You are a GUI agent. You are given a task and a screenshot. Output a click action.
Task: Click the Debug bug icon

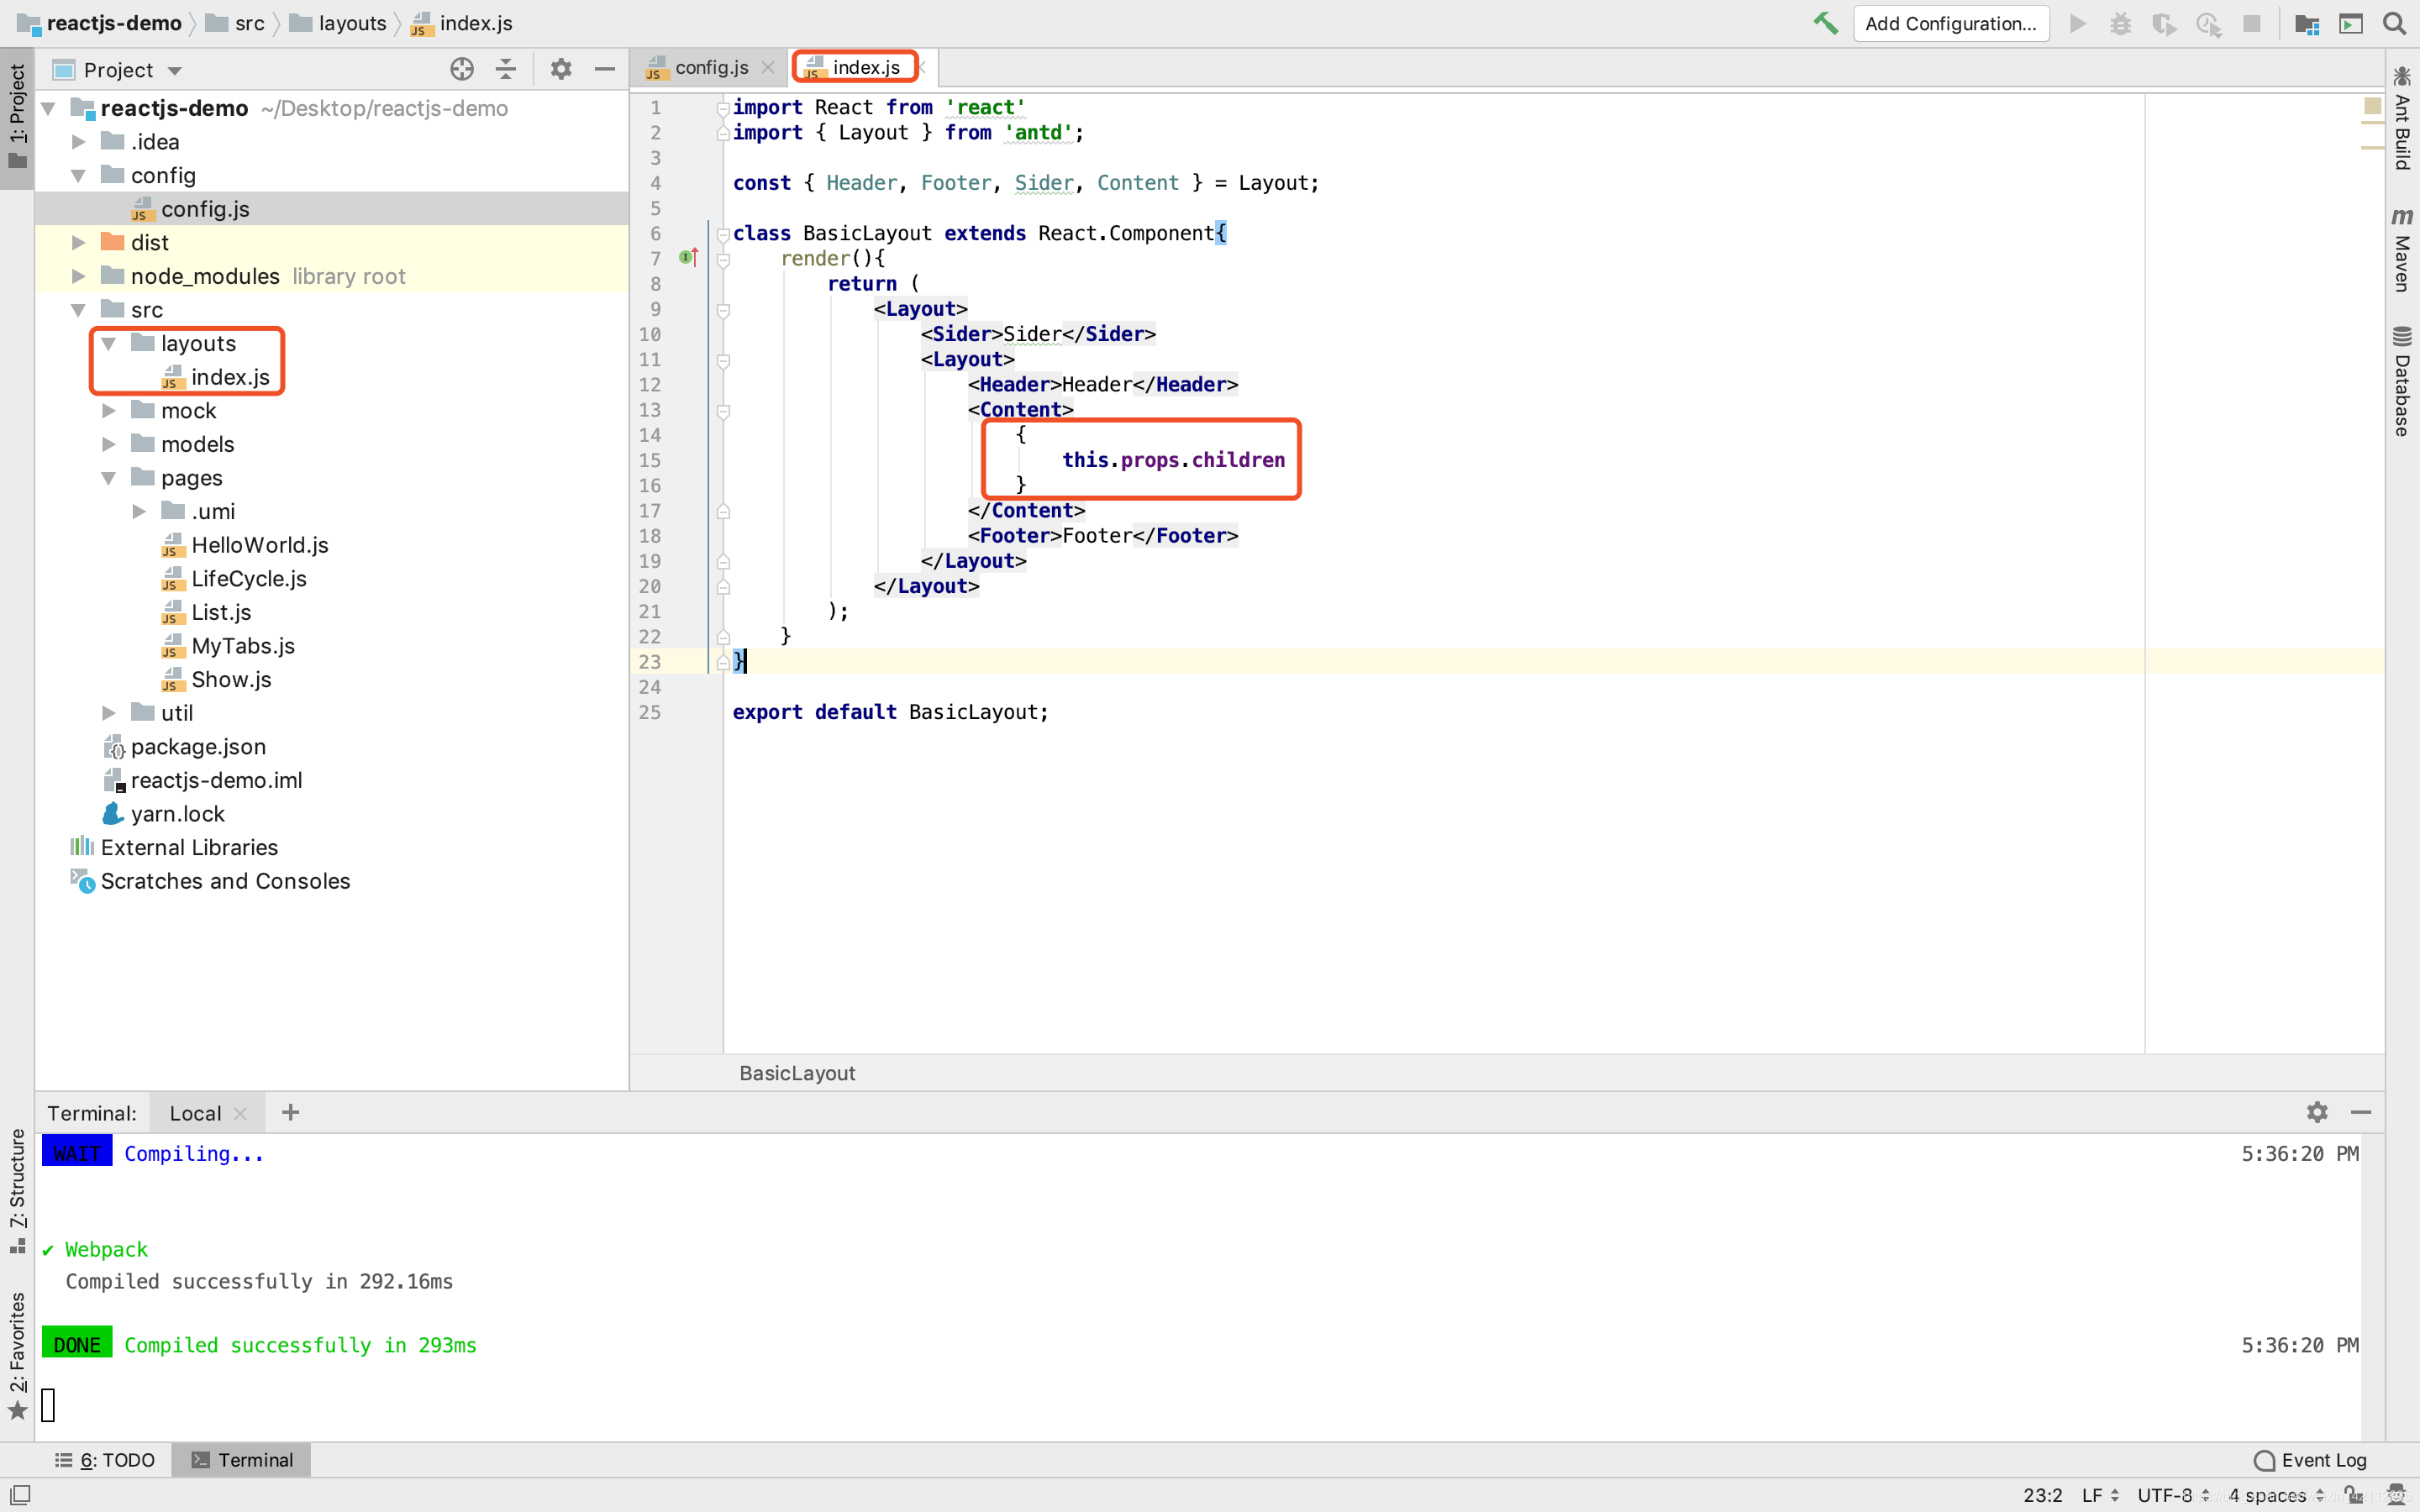tap(2120, 23)
